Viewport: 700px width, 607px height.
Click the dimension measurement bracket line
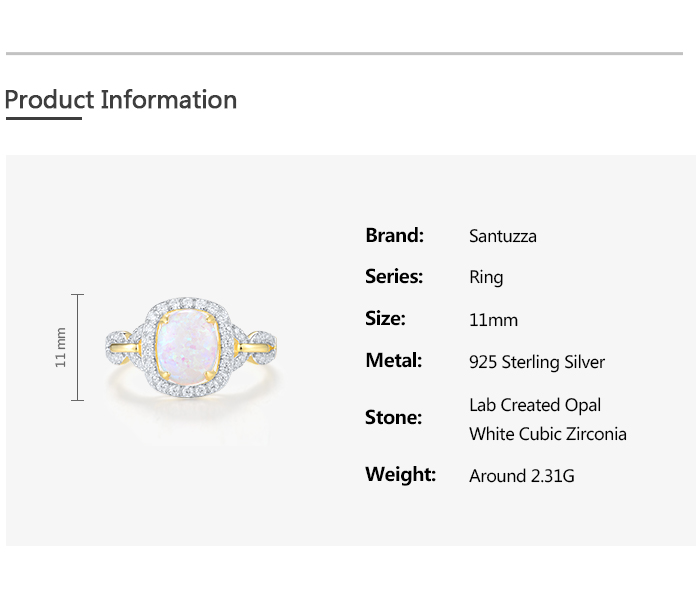78,347
